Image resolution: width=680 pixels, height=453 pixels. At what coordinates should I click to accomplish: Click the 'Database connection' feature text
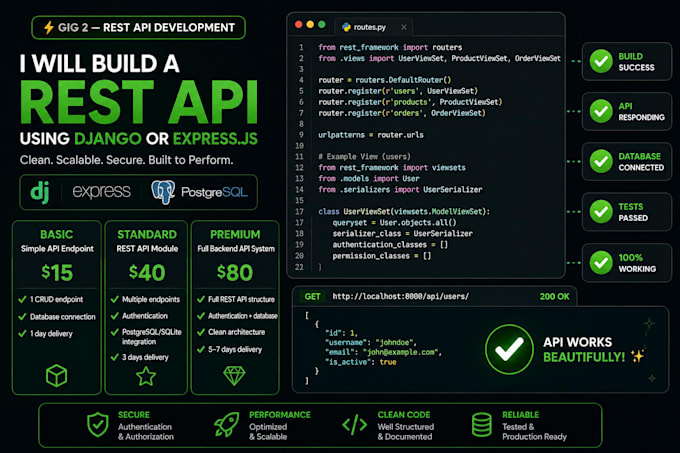click(62, 317)
